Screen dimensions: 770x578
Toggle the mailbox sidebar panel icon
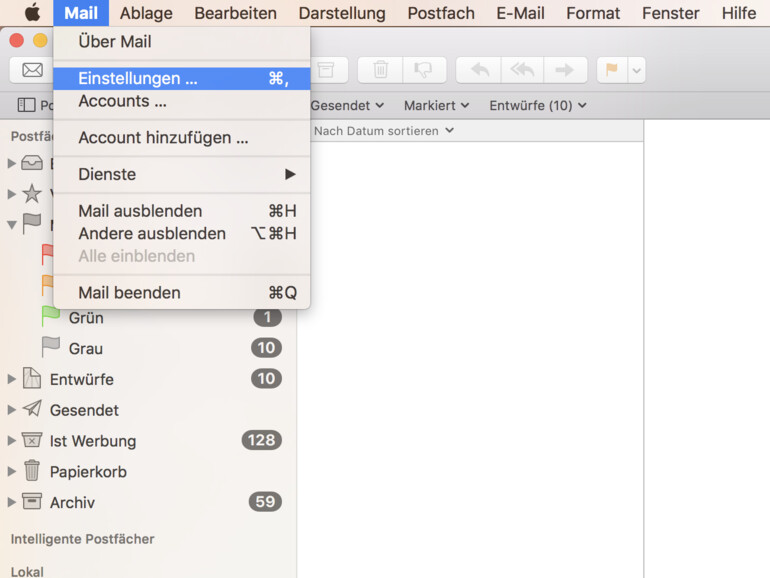point(27,105)
